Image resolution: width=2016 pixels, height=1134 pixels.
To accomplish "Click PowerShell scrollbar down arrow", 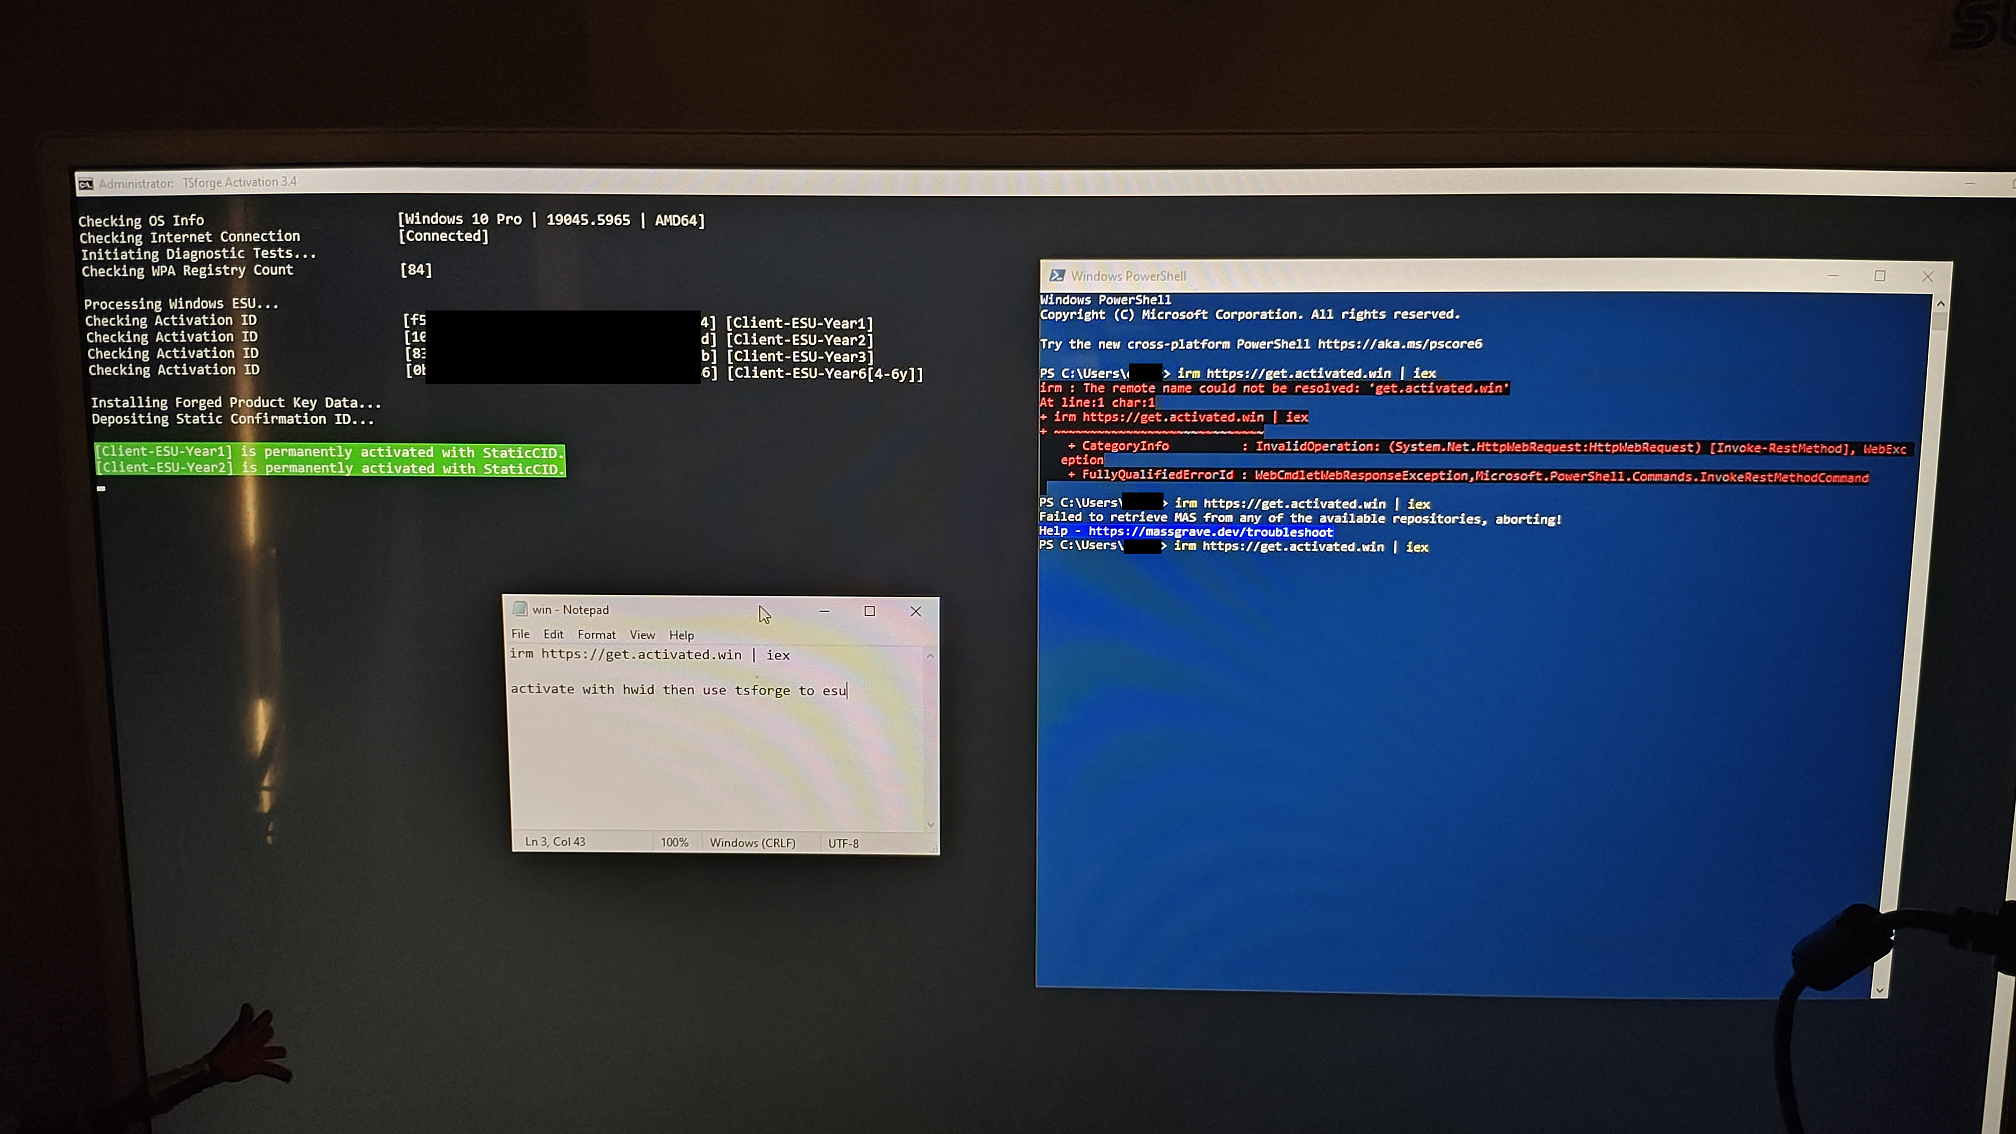I will [x=1879, y=990].
